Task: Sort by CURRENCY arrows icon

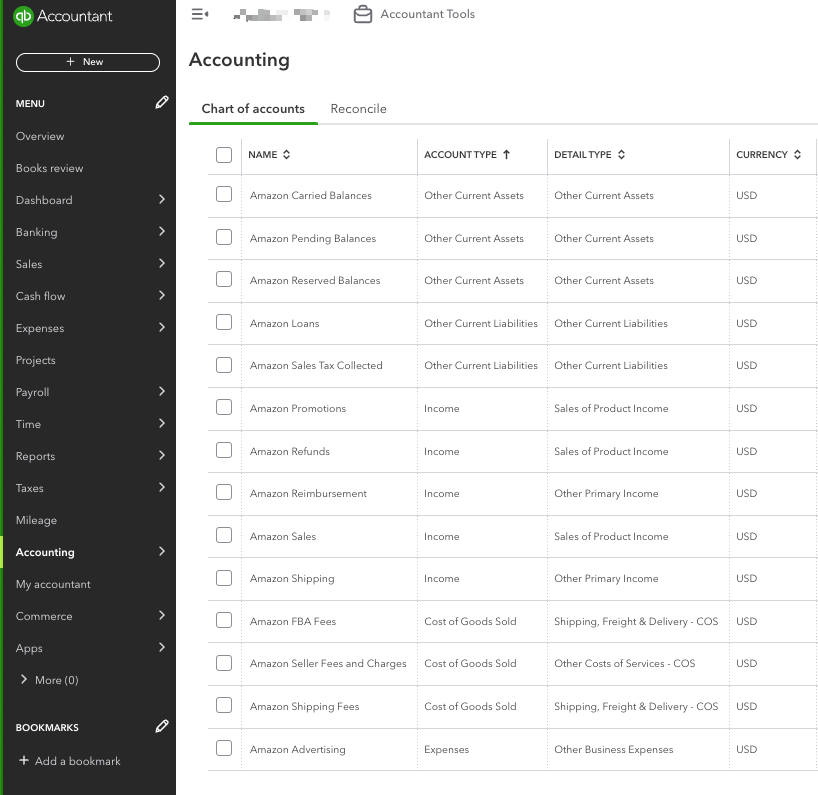Action: click(797, 154)
